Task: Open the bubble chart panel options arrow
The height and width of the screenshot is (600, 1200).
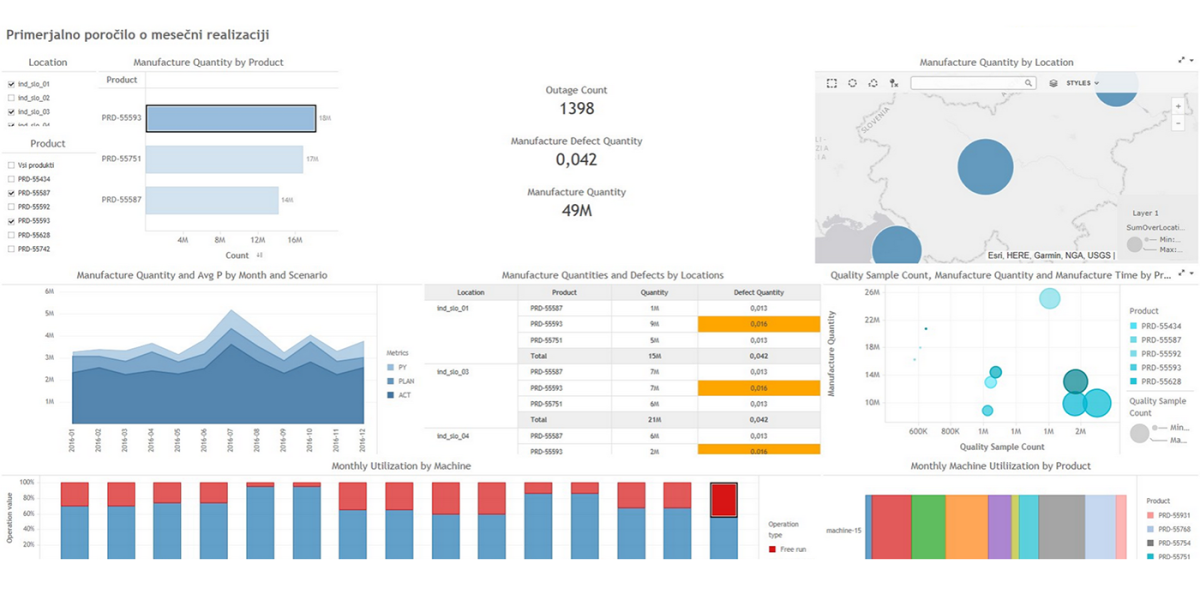Action: 1191,273
